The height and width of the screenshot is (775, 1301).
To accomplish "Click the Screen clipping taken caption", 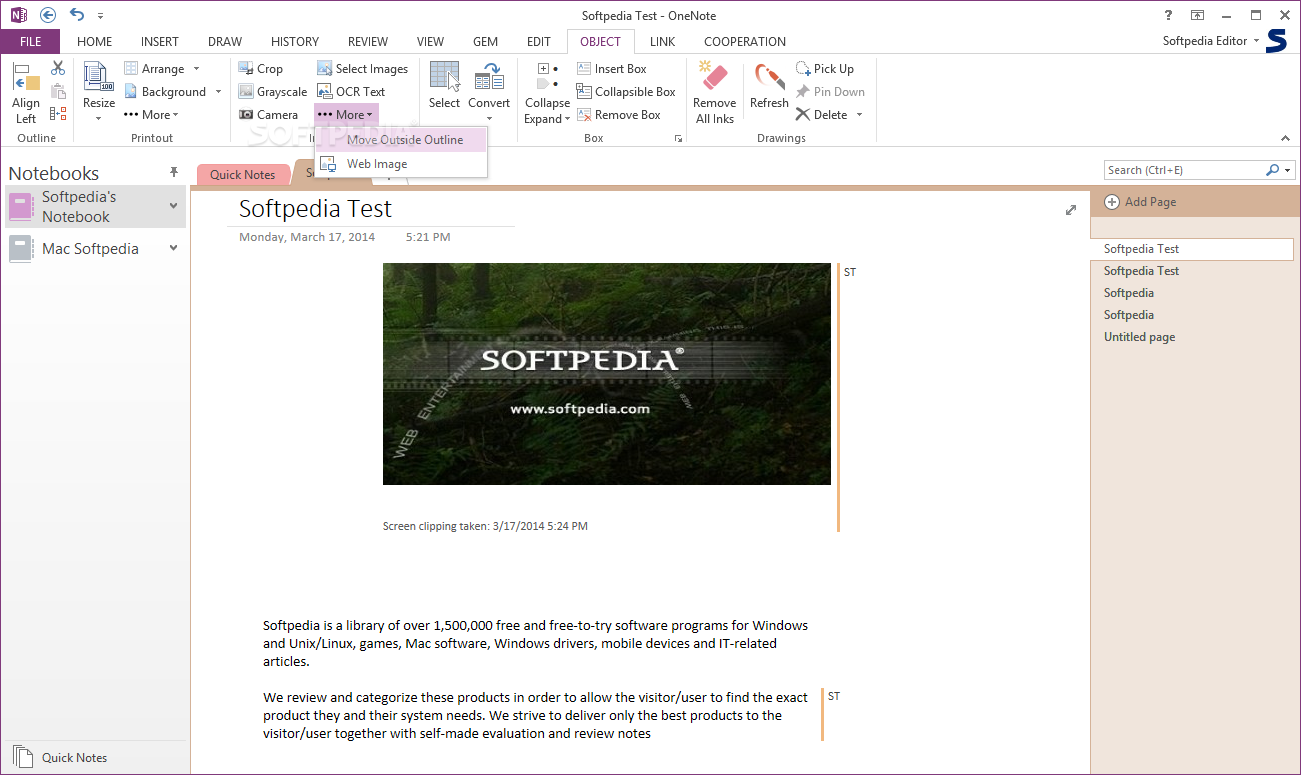I will click(485, 526).
